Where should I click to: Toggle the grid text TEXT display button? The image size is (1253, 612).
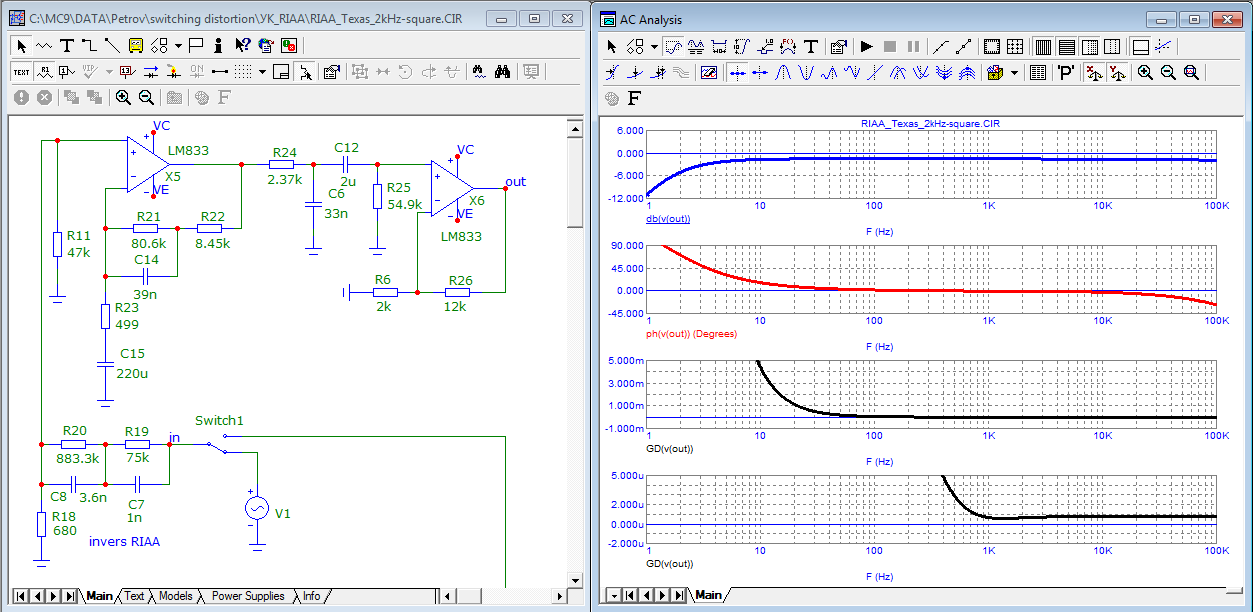(21, 72)
